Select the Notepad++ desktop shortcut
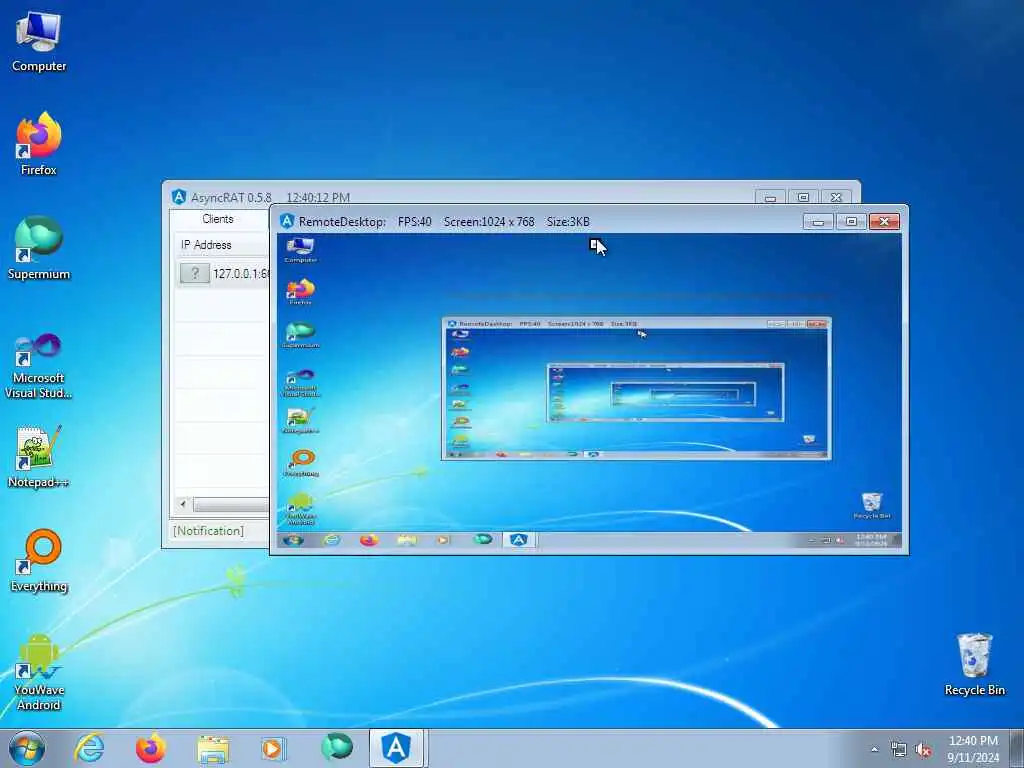The image size is (1024, 768). [39, 456]
